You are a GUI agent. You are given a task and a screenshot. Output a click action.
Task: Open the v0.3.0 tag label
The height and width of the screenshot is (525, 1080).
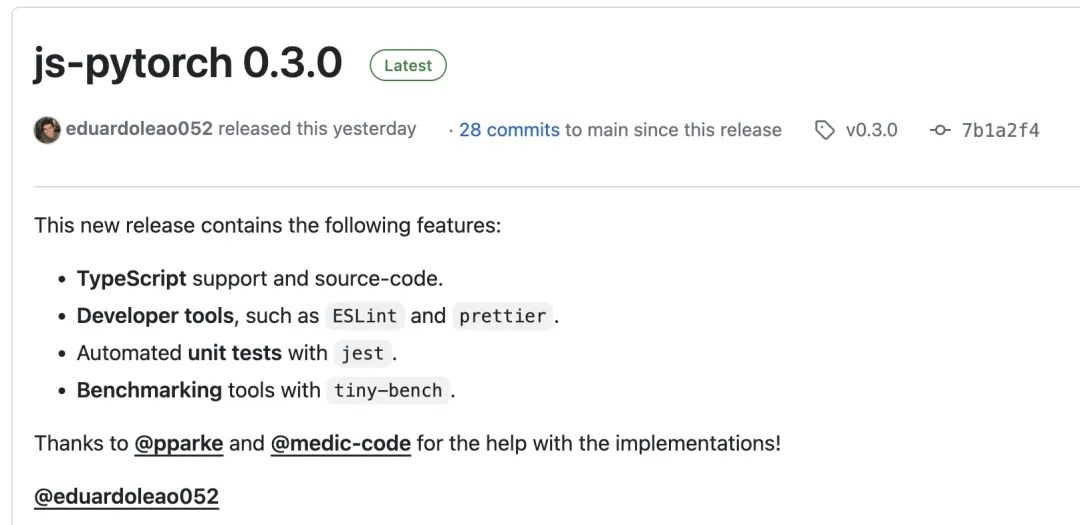click(871, 130)
